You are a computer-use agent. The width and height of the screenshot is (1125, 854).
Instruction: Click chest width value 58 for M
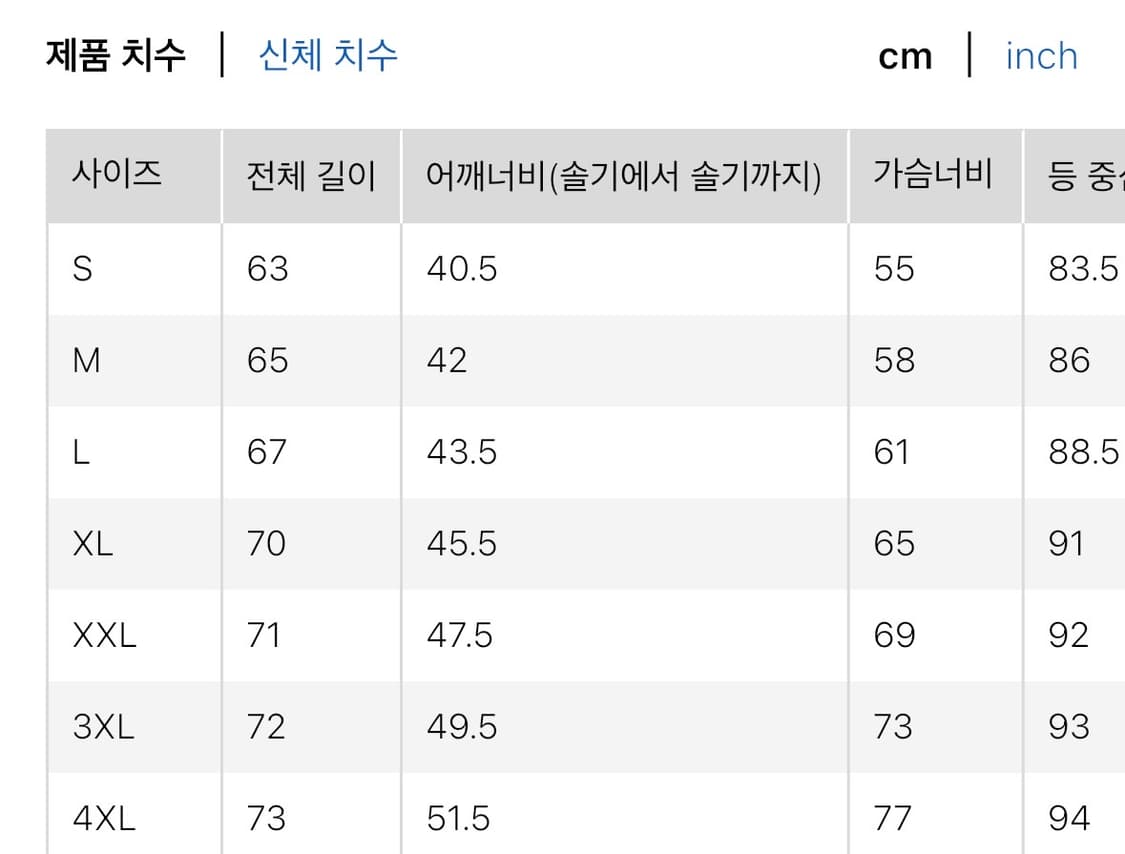893,360
